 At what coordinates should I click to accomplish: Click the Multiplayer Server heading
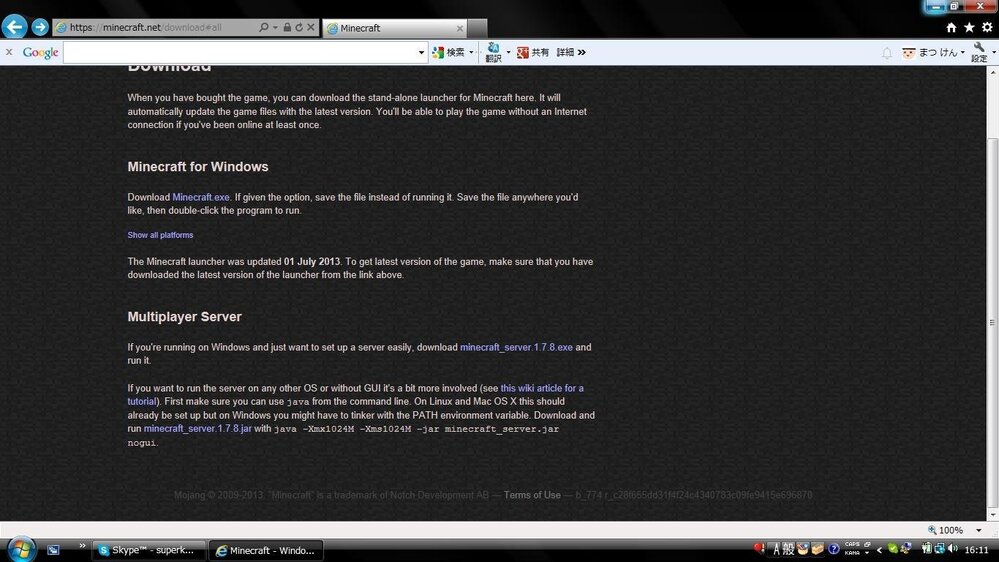[184, 317]
